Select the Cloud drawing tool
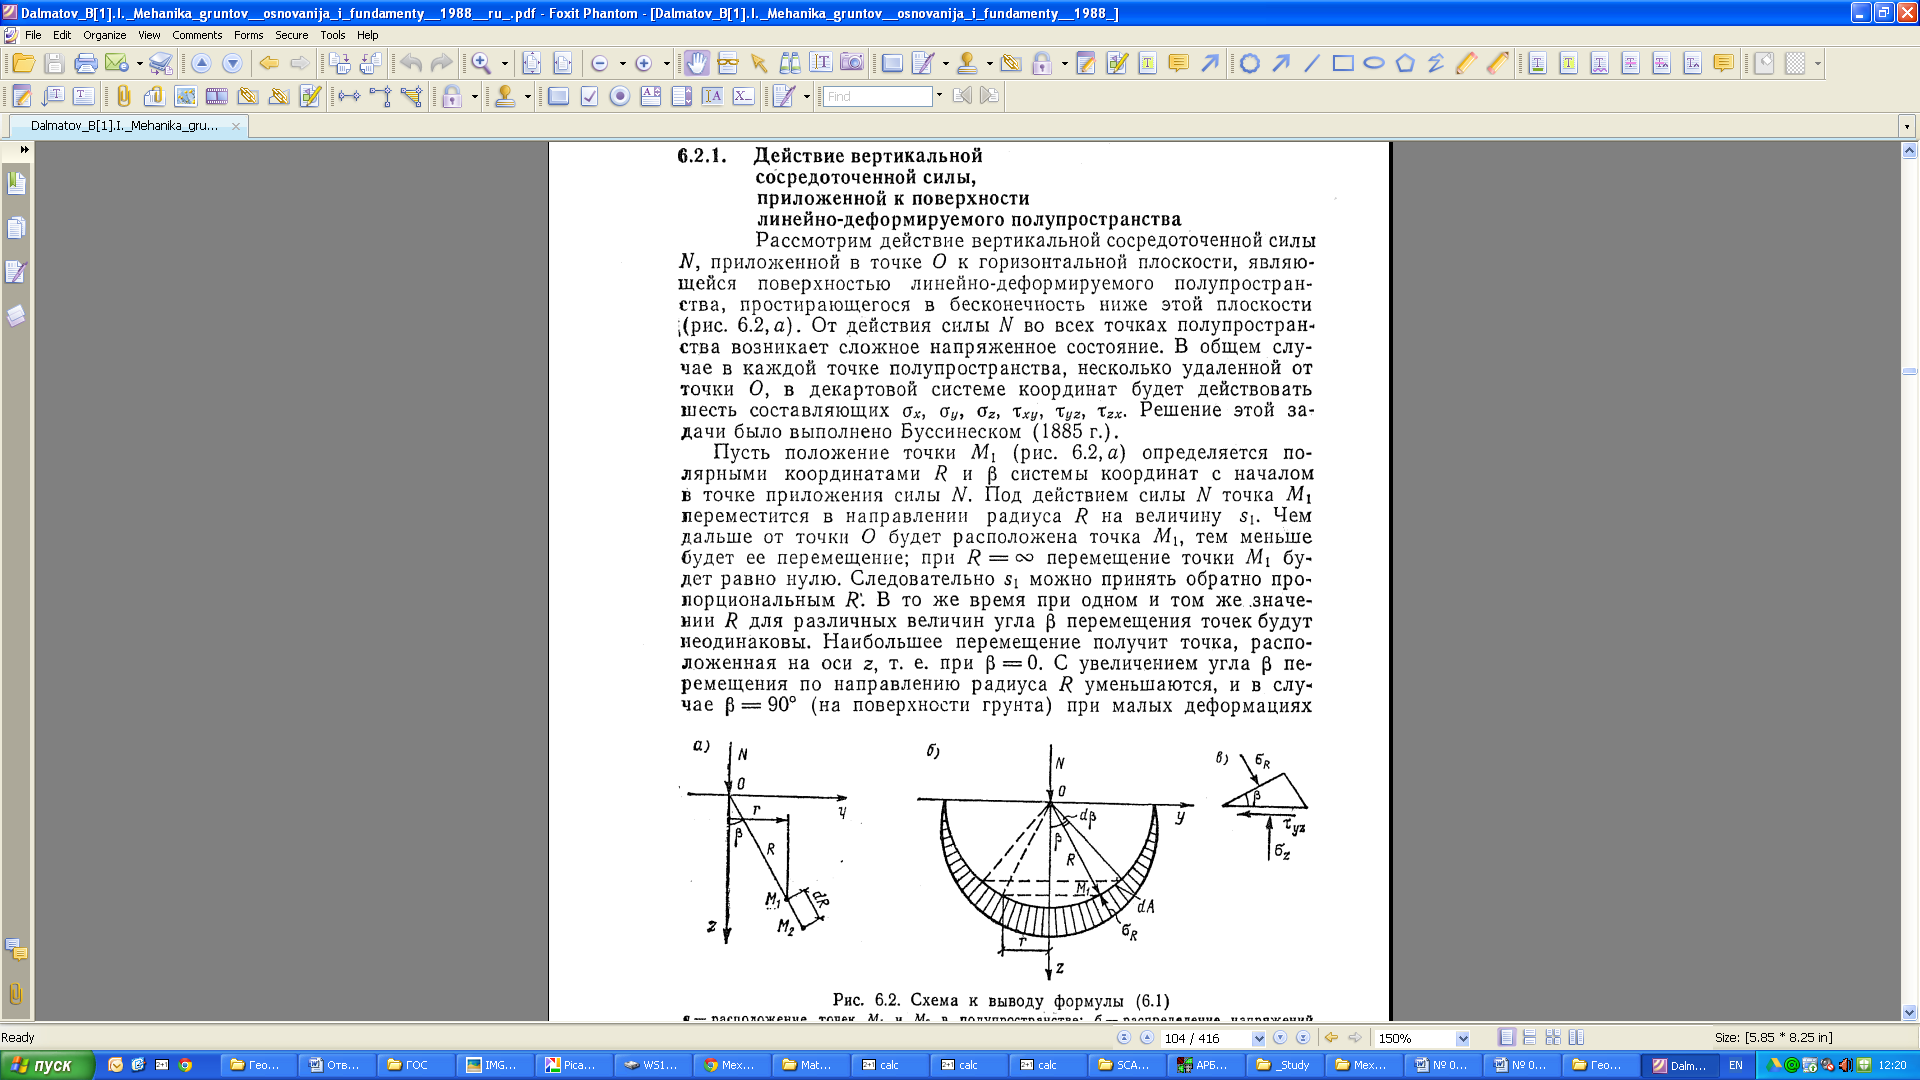 [1249, 64]
